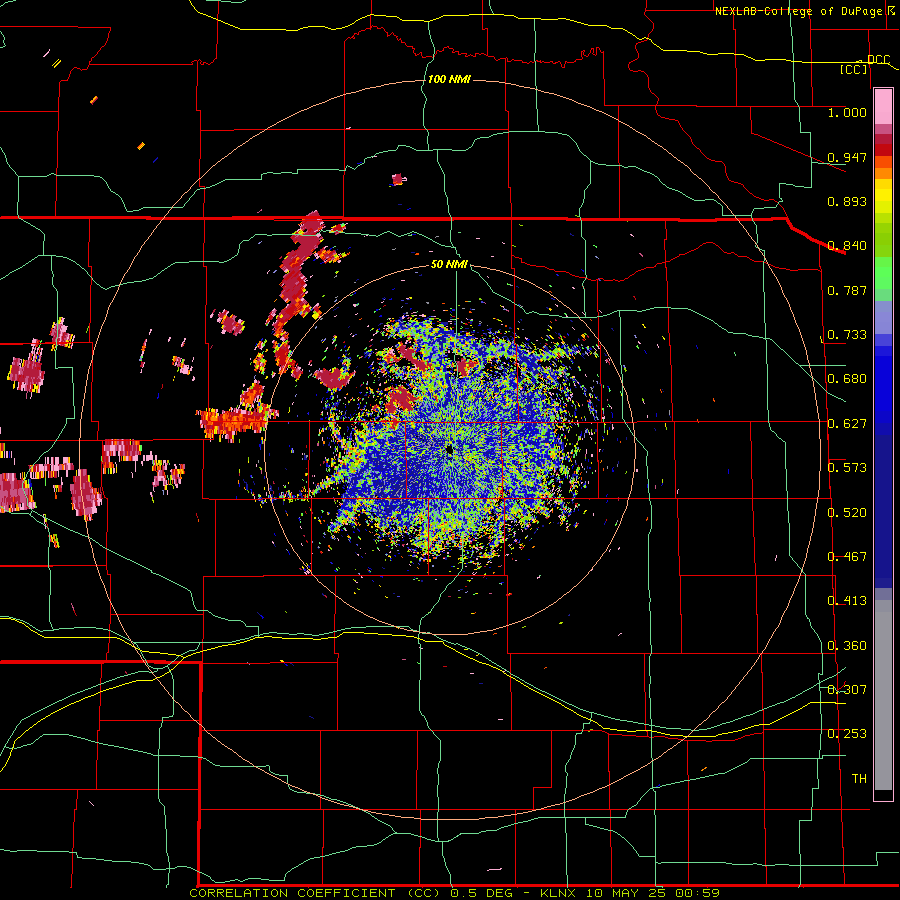This screenshot has width=900, height=900.
Task: Click the 0.733 legend value
Action: [847, 335]
